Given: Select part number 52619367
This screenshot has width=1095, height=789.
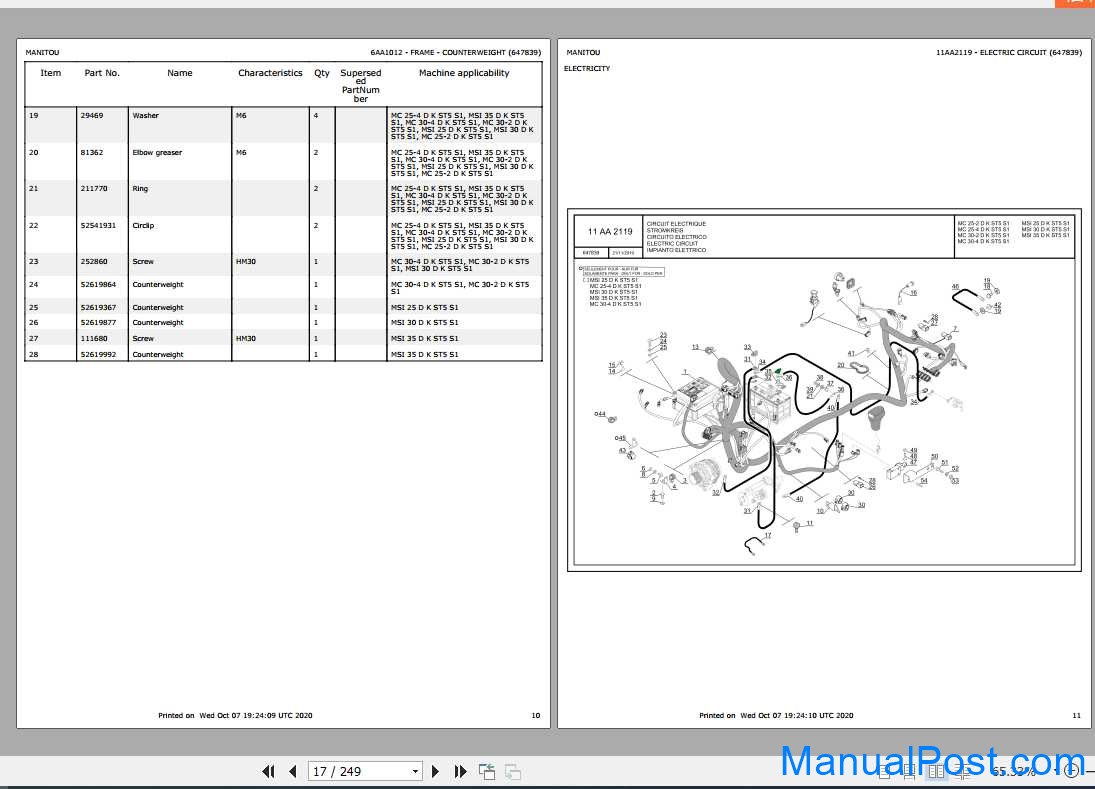Looking at the screenshot, I should (x=98, y=308).
